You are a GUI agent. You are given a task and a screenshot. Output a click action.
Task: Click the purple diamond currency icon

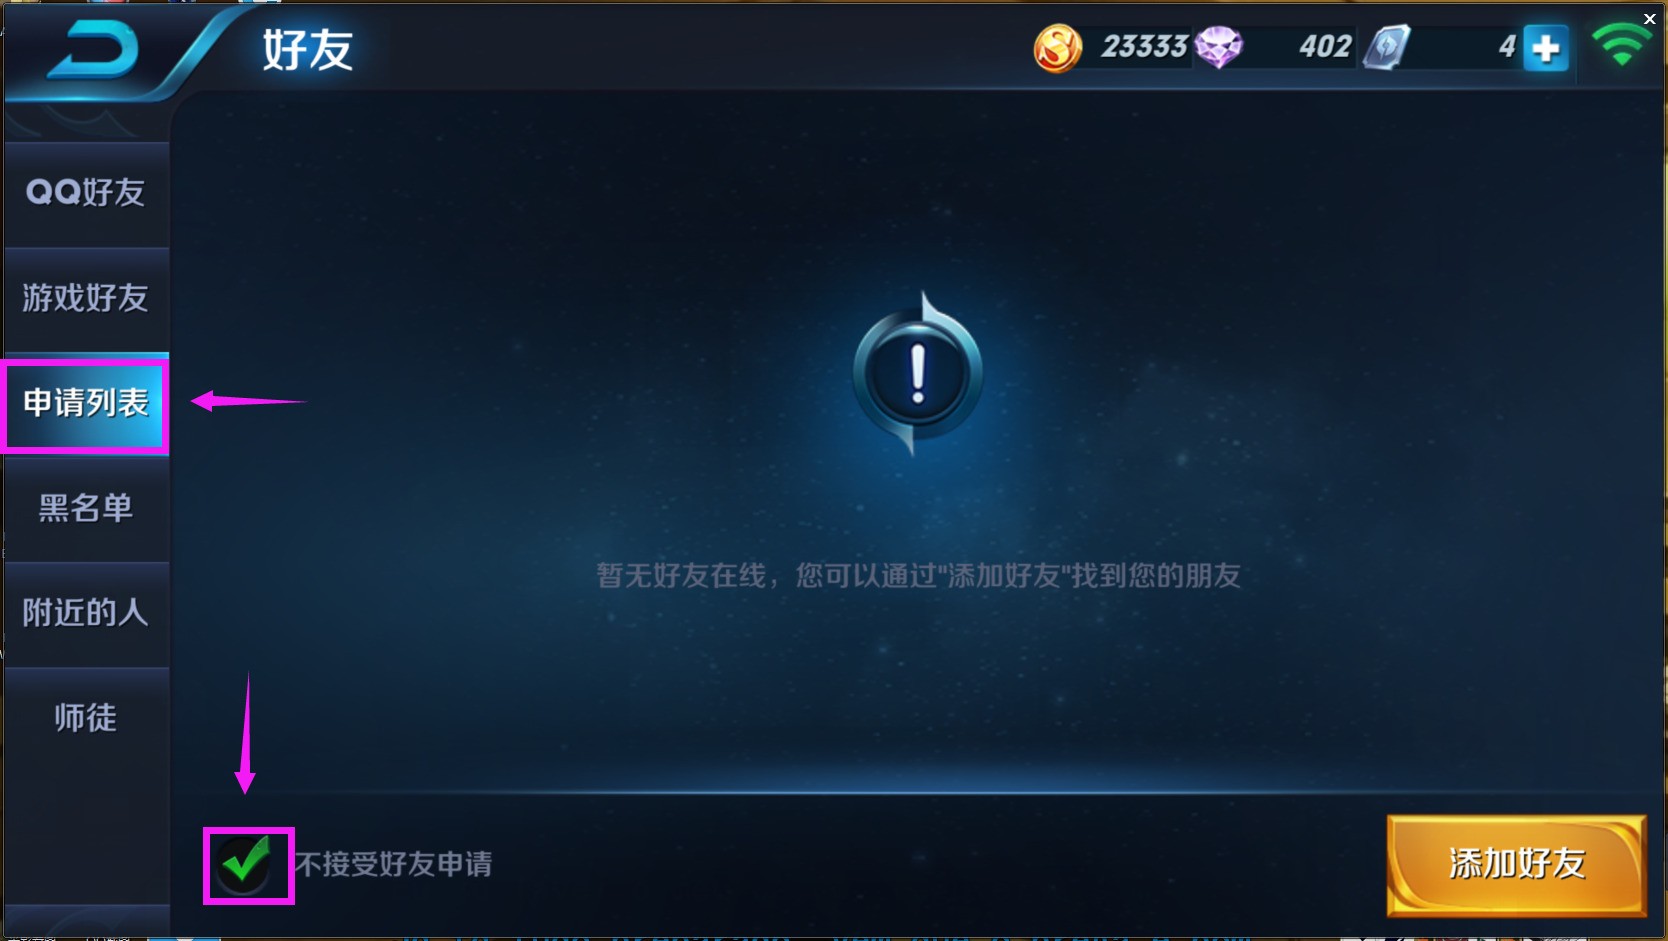1219,47
